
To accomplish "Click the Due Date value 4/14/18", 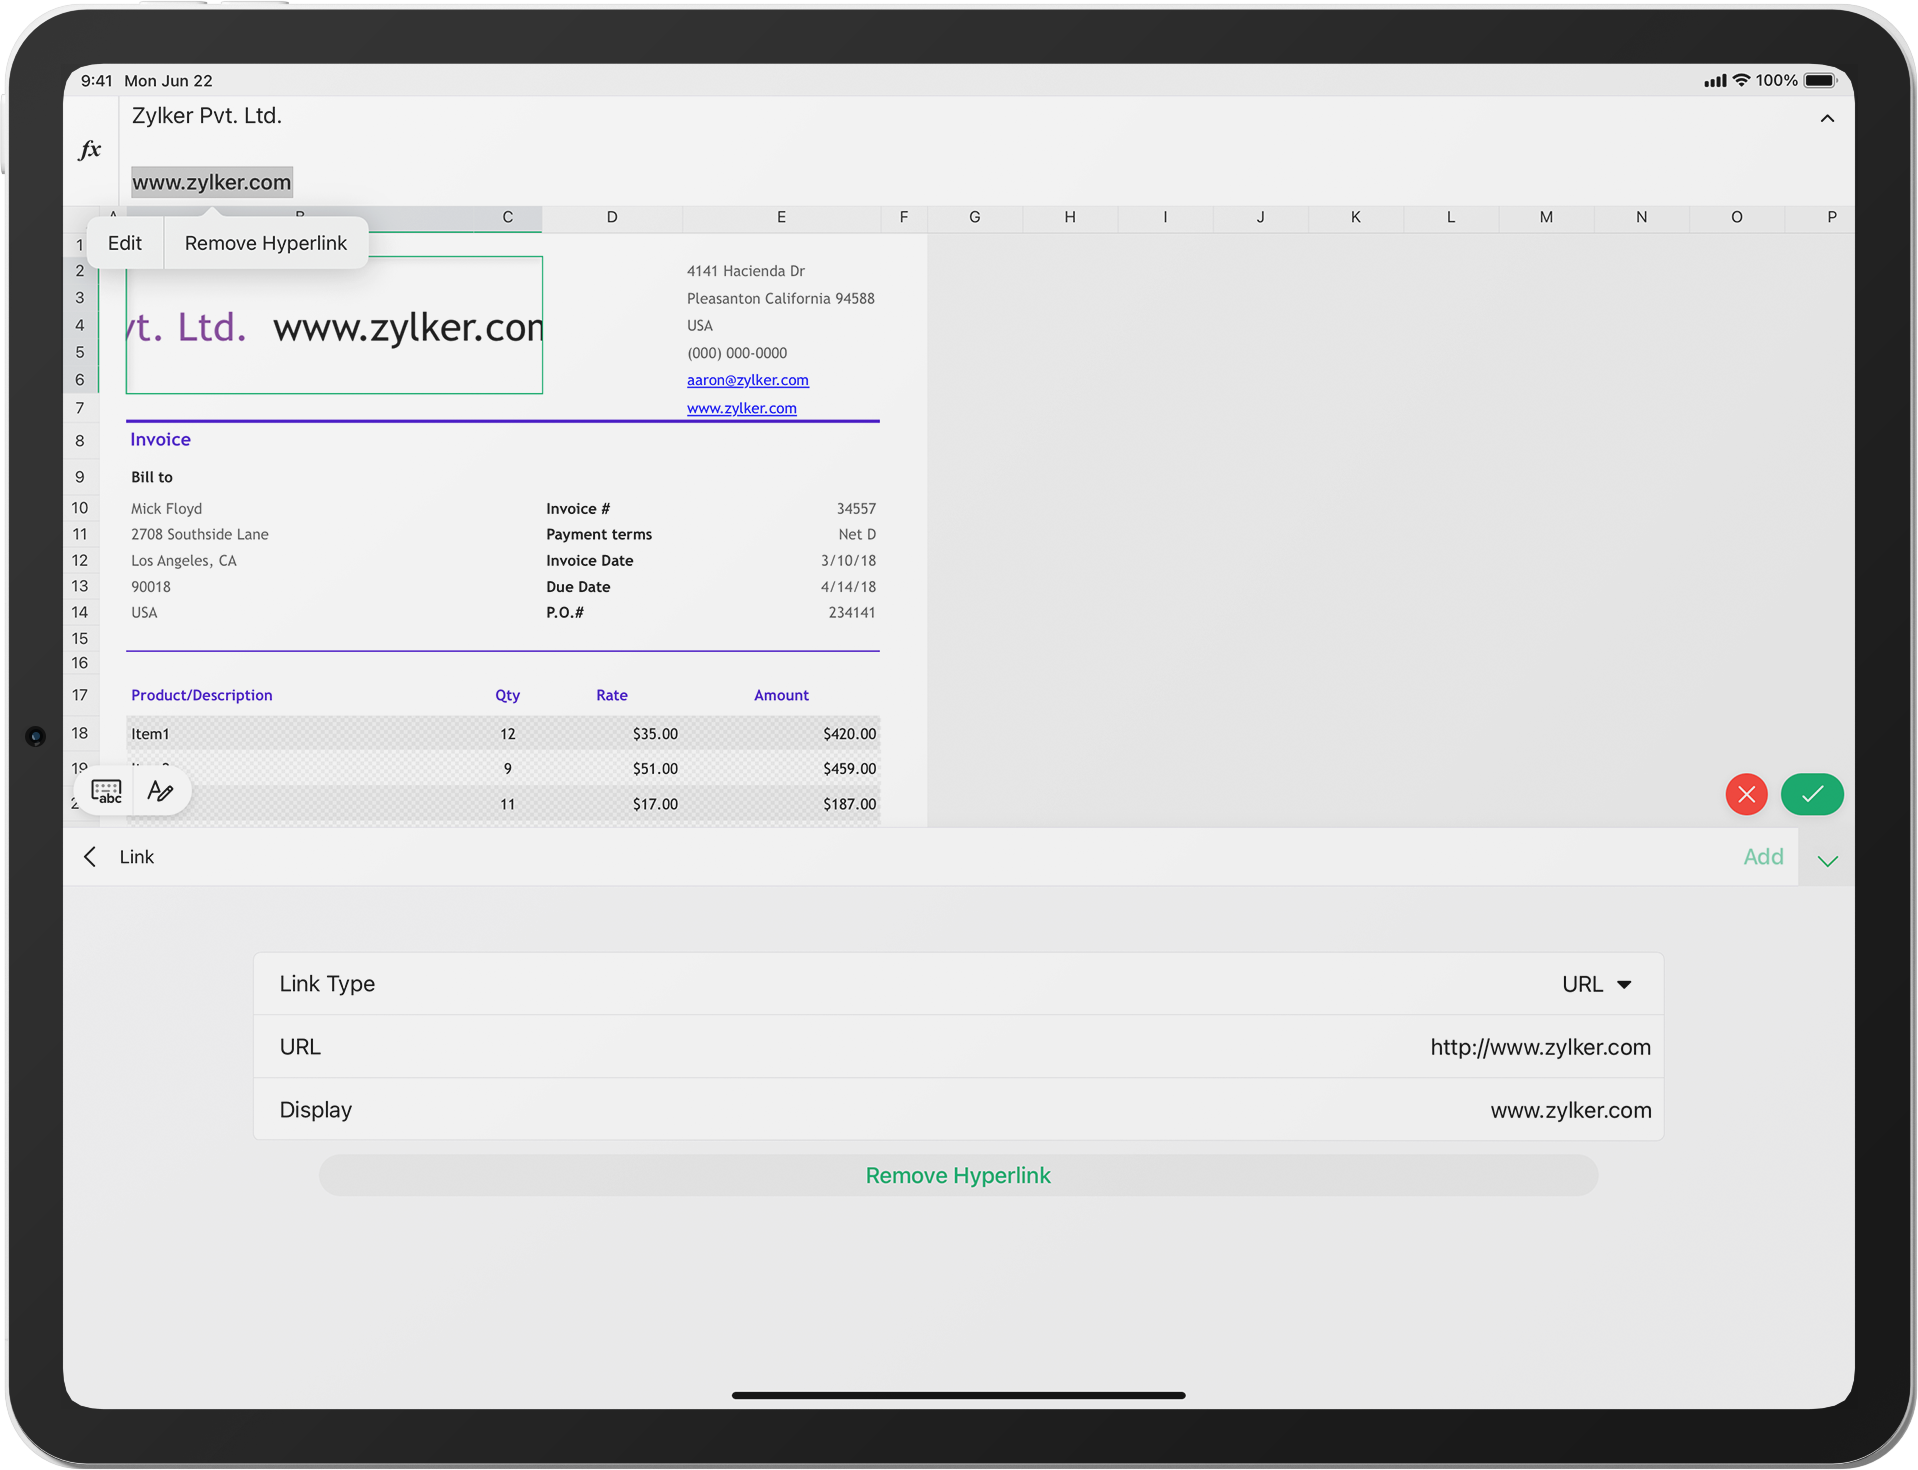I will [x=848, y=587].
